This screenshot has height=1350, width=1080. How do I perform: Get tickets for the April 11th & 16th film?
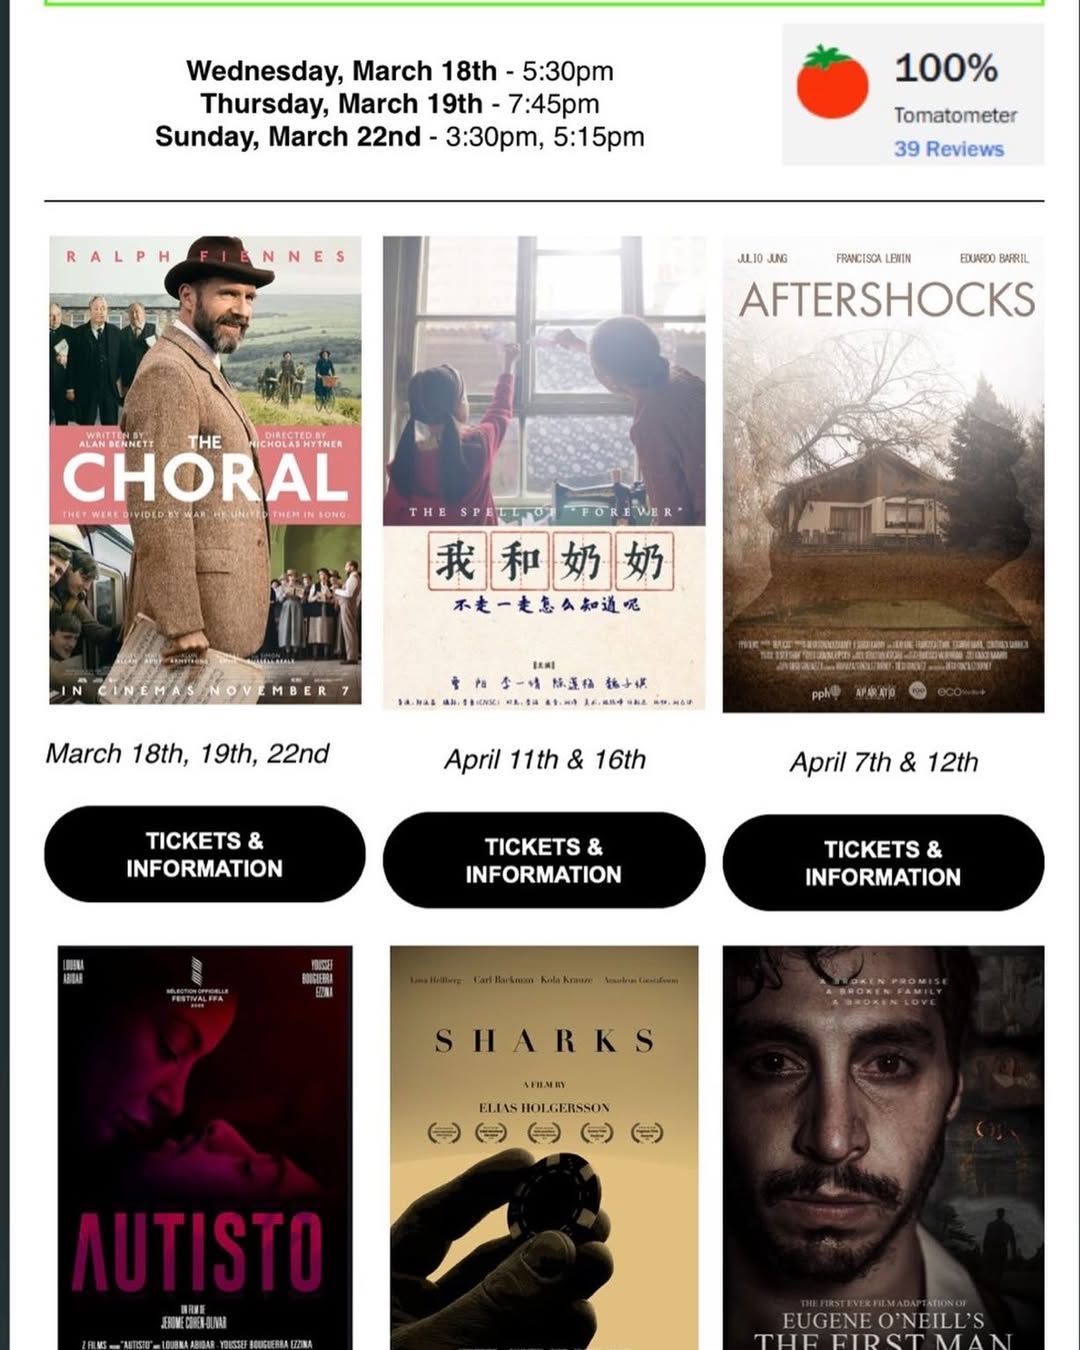click(x=544, y=860)
